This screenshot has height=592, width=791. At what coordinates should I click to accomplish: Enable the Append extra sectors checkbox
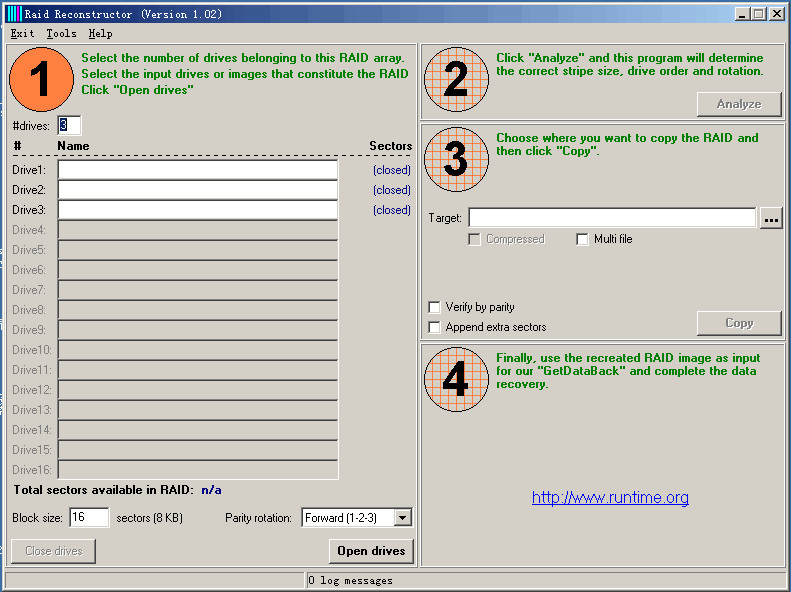pos(434,327)
